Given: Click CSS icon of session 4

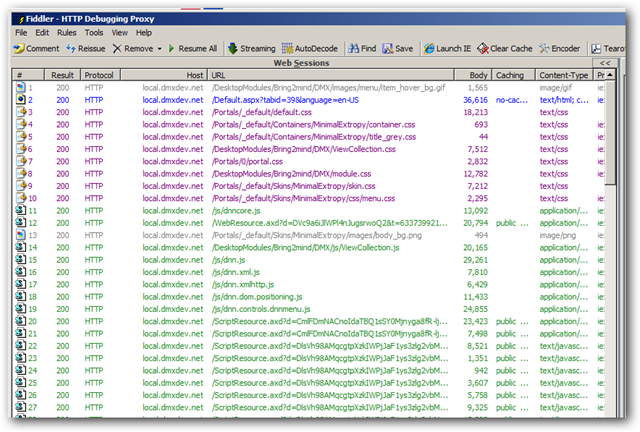Looking at the screenshot, I should [21, 124].
